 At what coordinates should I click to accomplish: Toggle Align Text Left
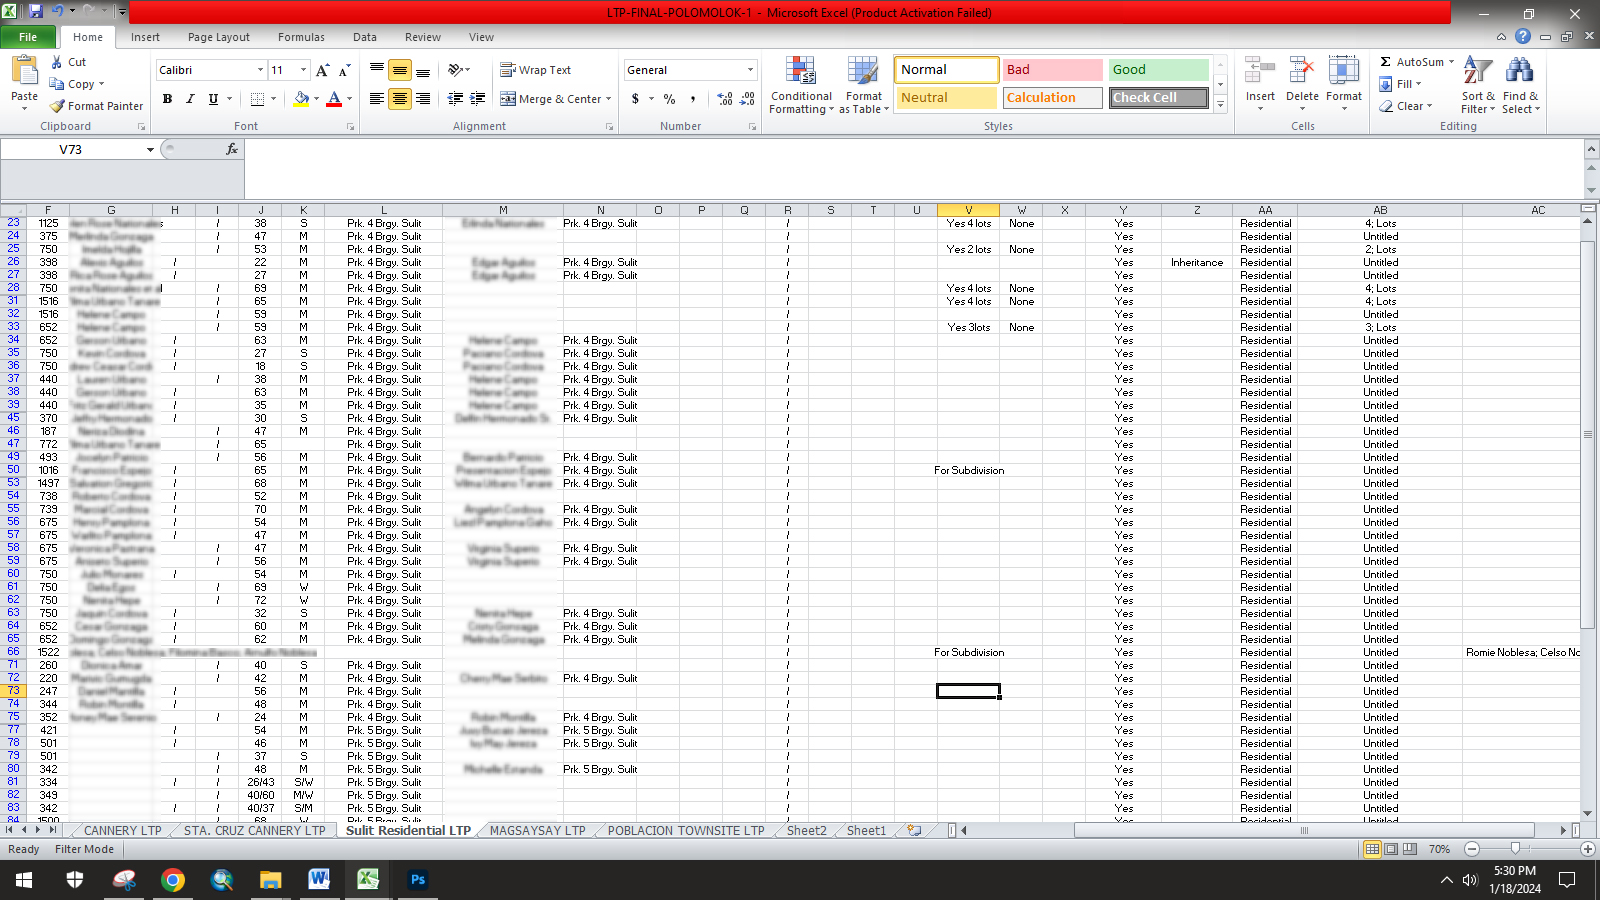pos(376,99)
